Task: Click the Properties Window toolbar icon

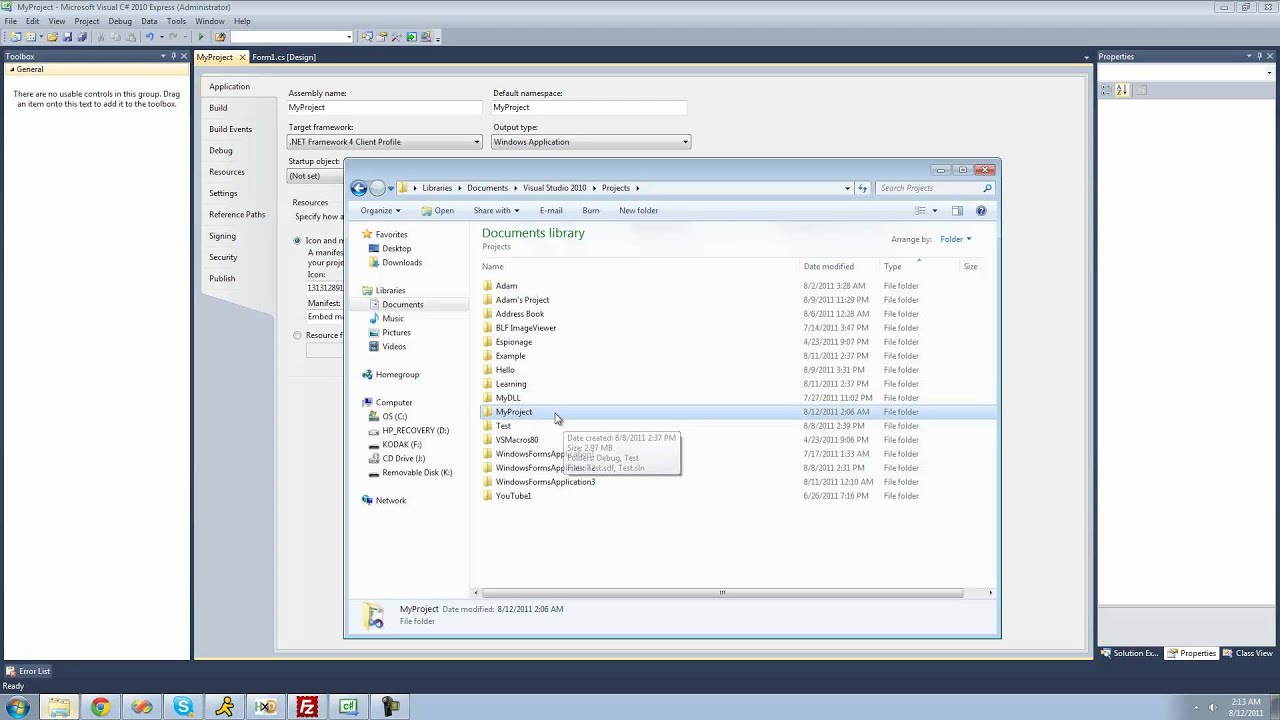Action: coord(382,37)
